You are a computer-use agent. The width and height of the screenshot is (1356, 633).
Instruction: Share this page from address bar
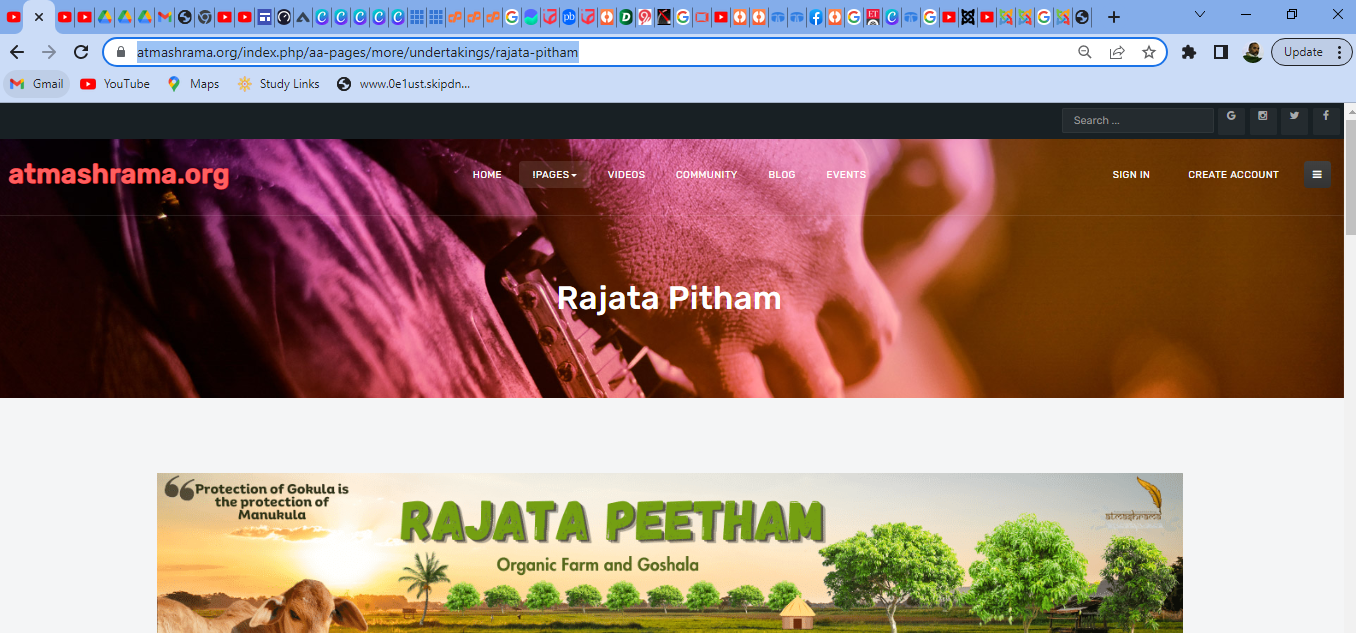pyautogui.click(x=1117, y=52)
